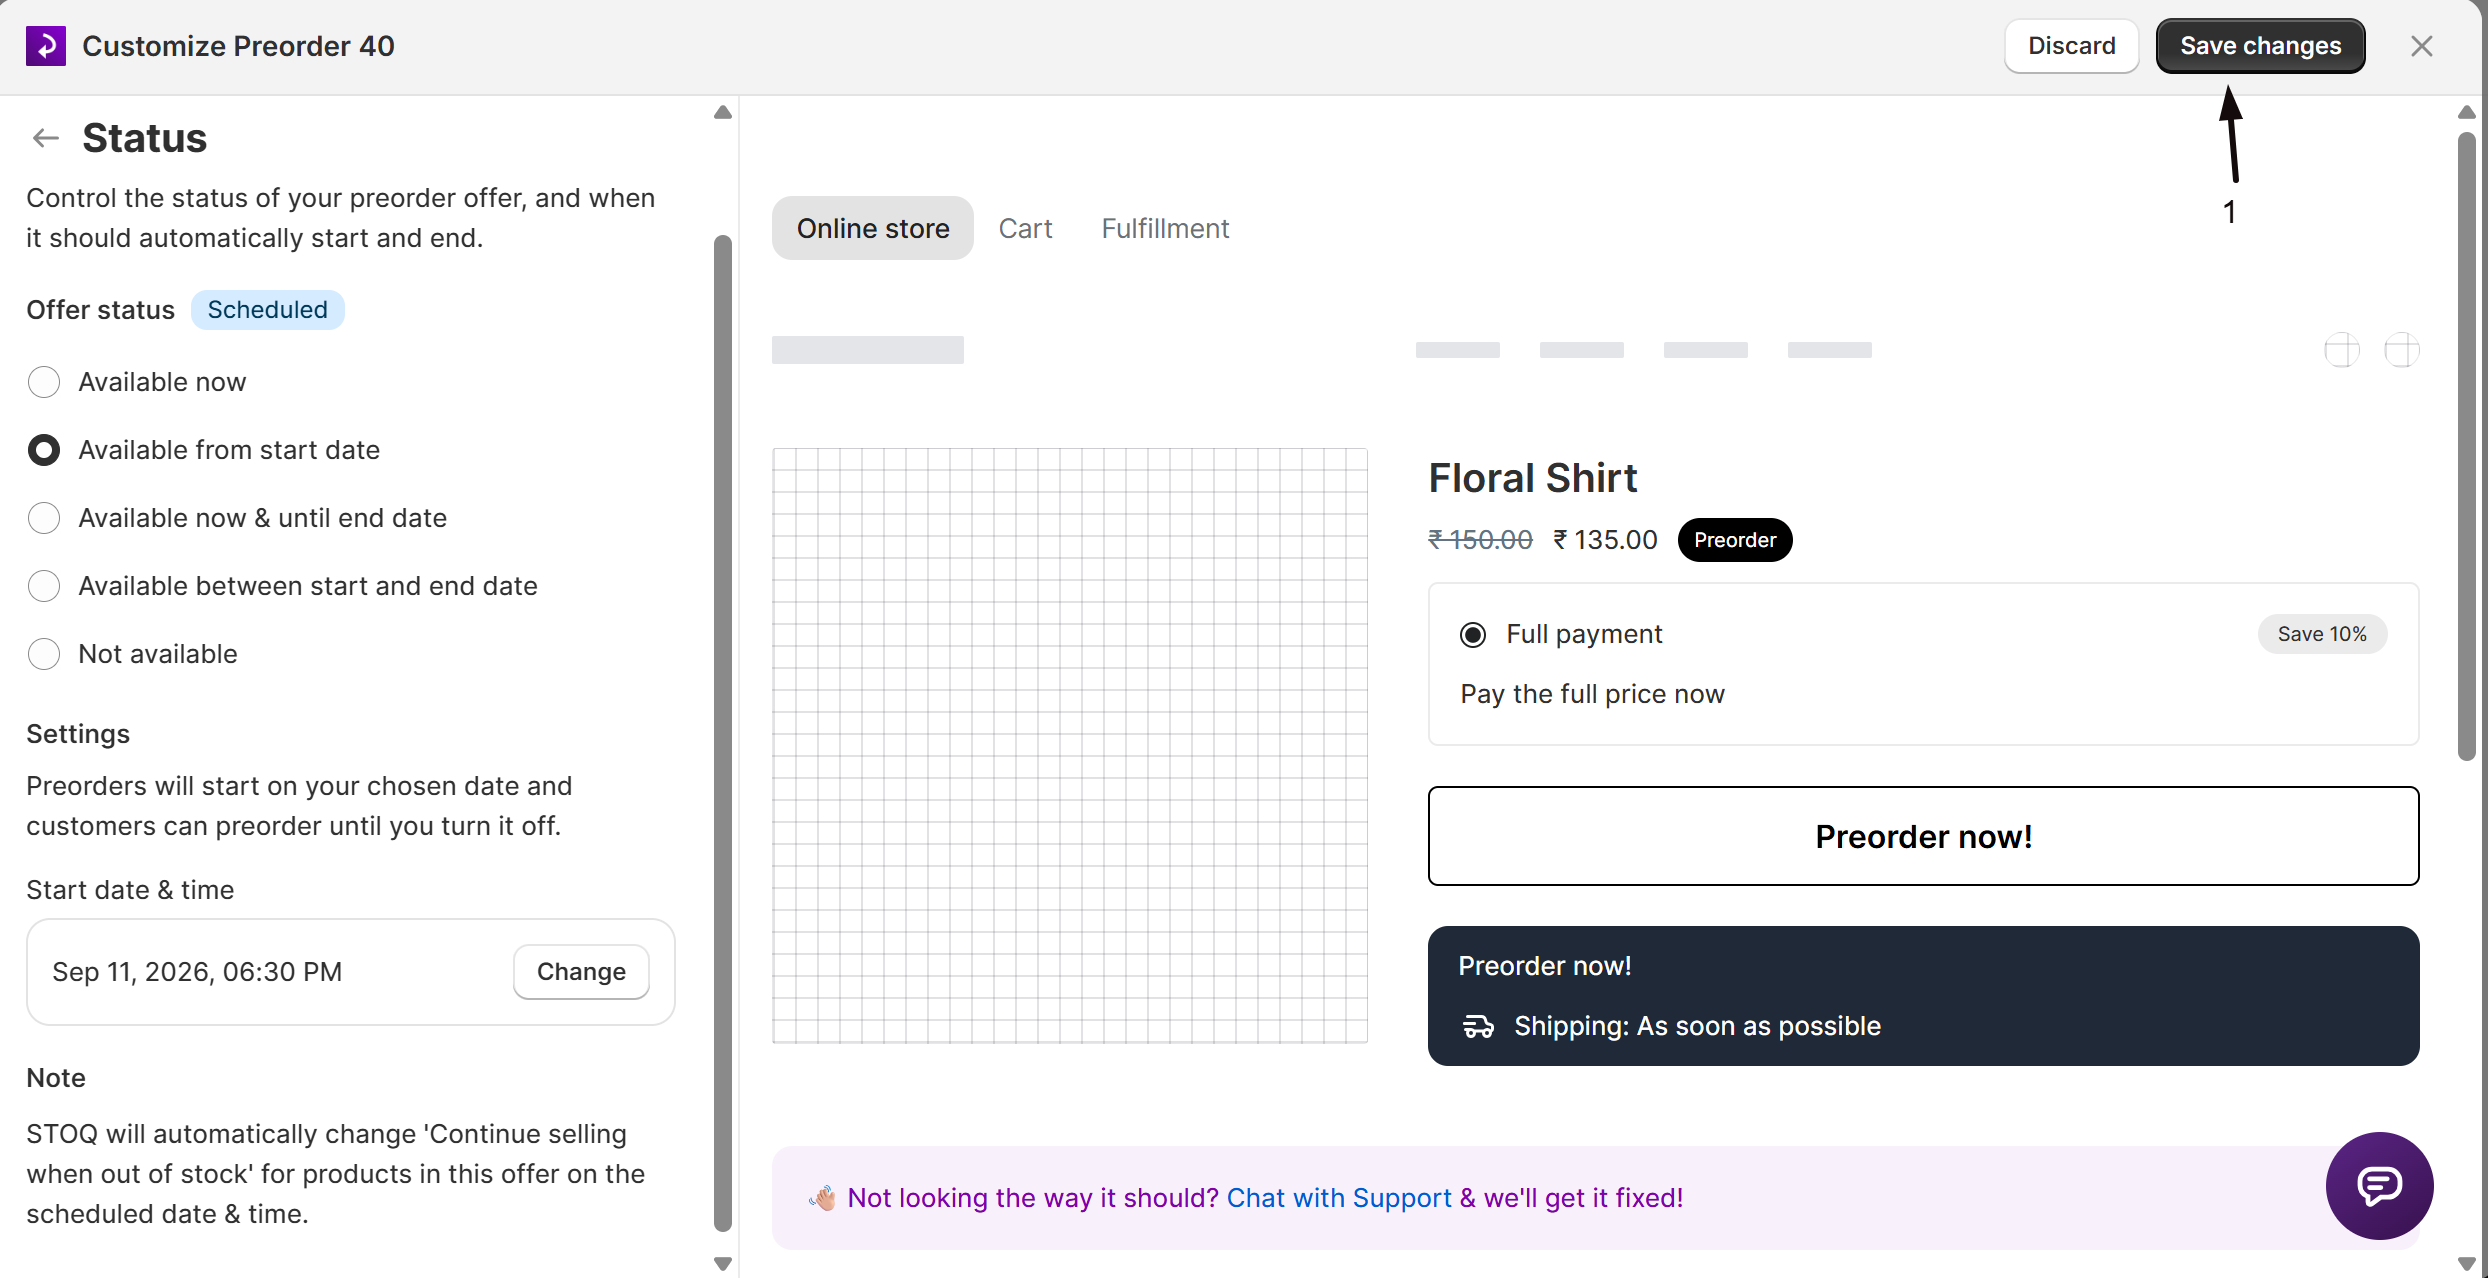Select the Available now radio option
Viewport: 2488px width, 1278px height.
click(x=44, y=382)
